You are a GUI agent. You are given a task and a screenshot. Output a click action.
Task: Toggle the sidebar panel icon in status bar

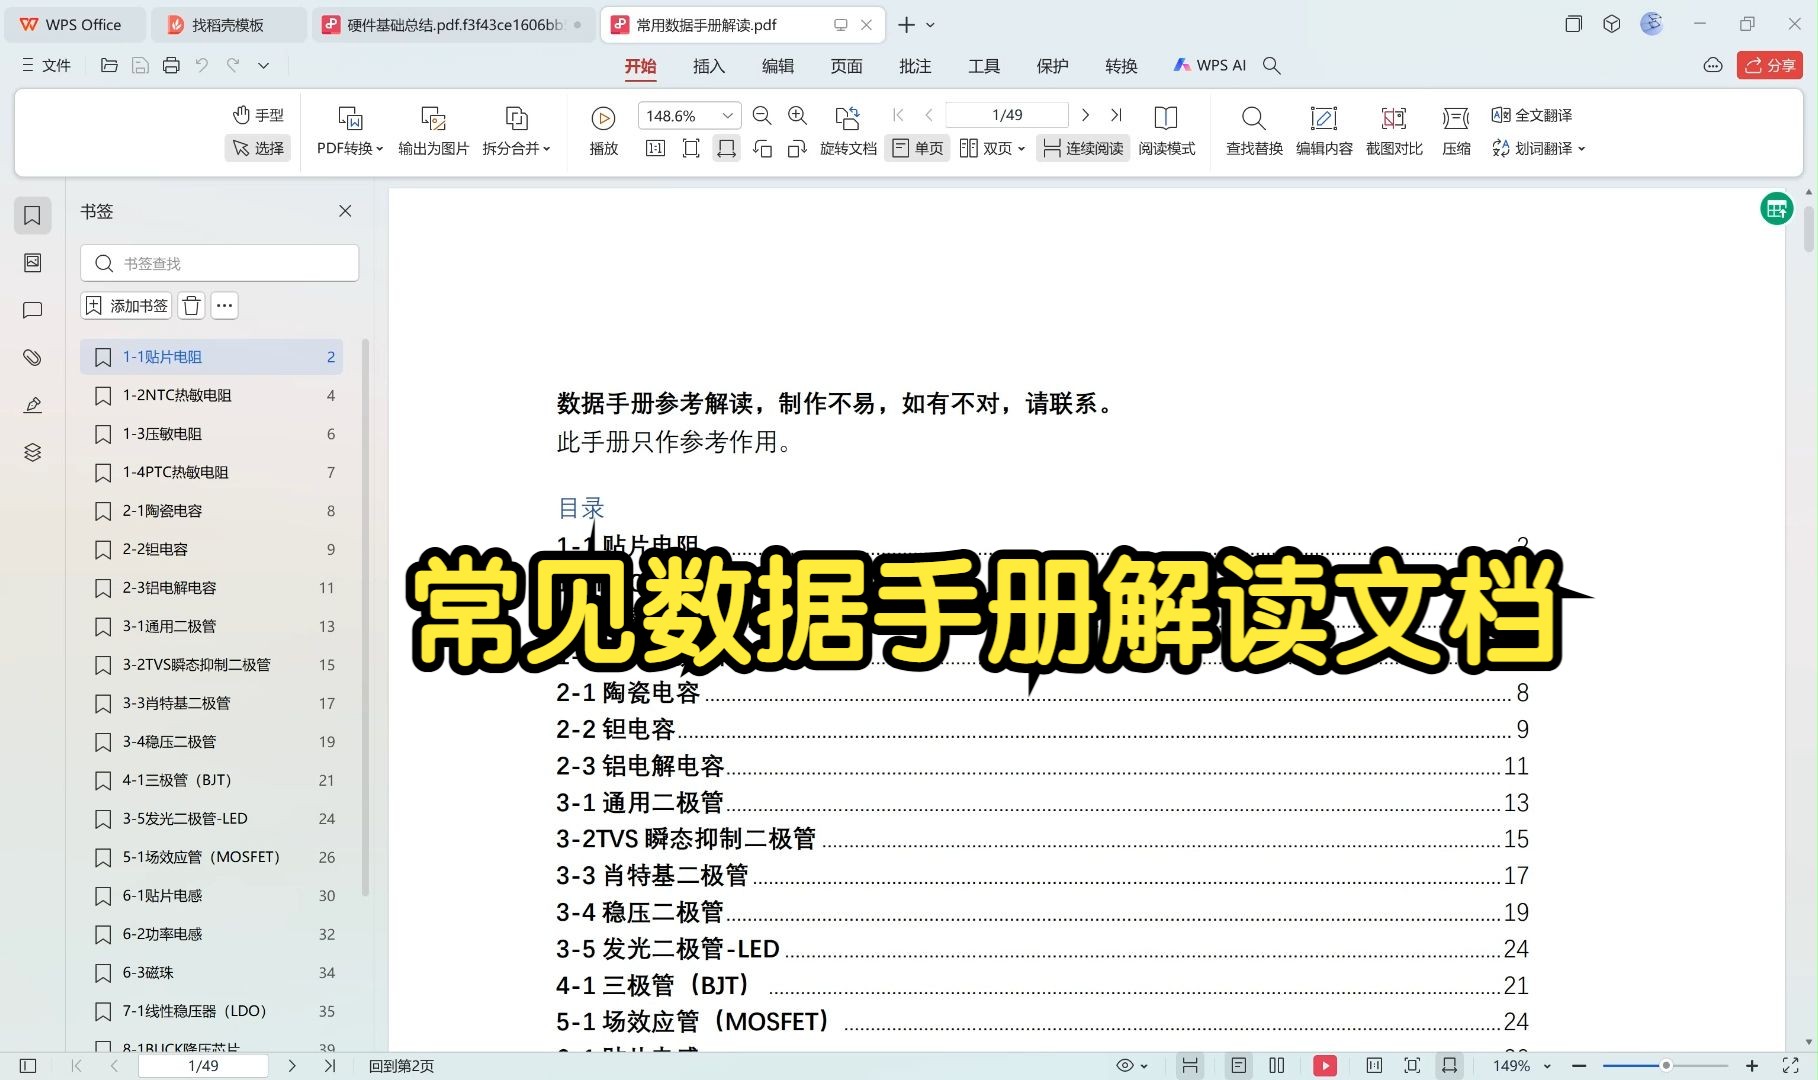pyautogui.click(x=28, y=1066)
